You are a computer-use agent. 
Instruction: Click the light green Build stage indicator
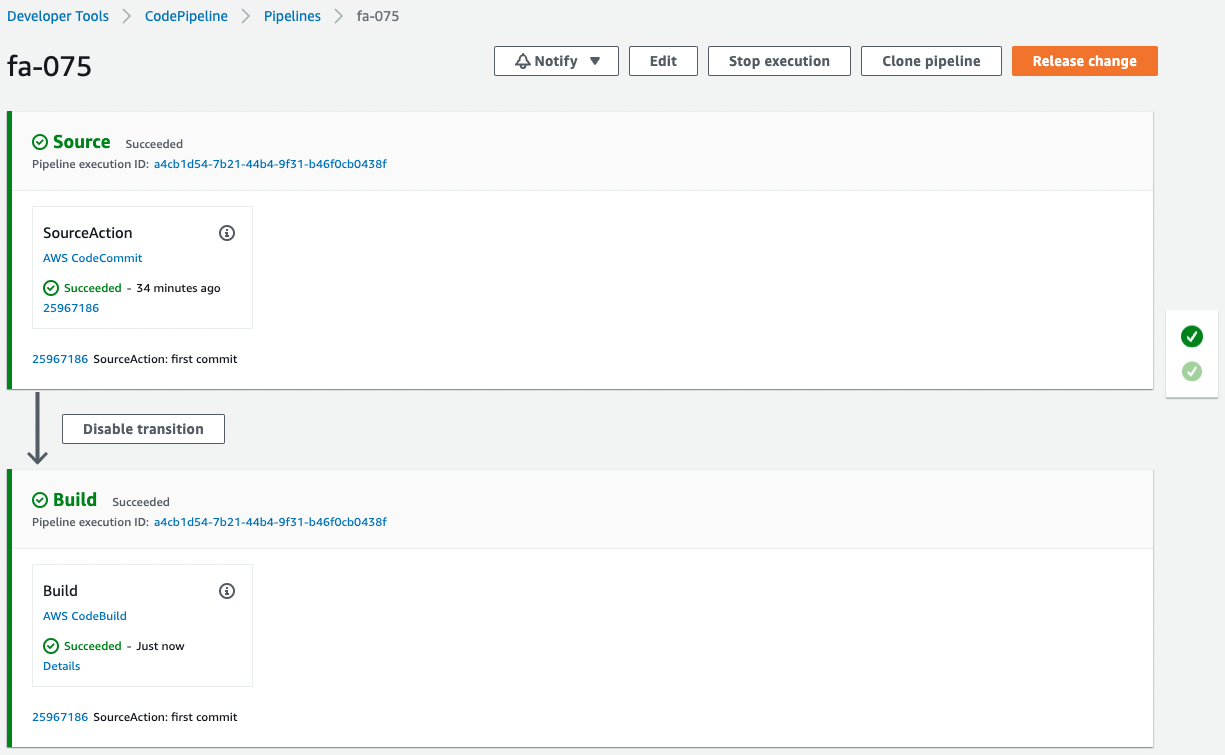point(1191,372)
